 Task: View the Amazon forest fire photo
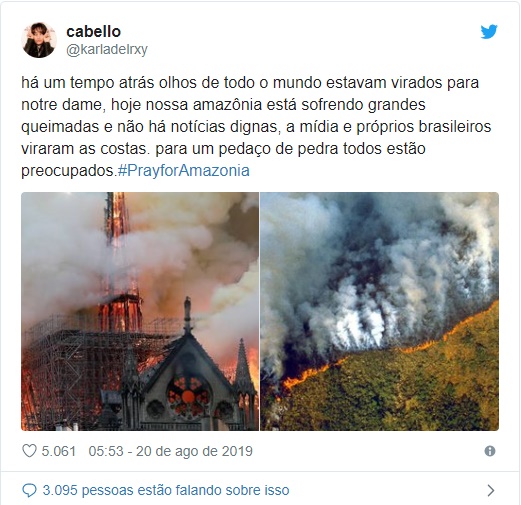click(x=379, y=311)
